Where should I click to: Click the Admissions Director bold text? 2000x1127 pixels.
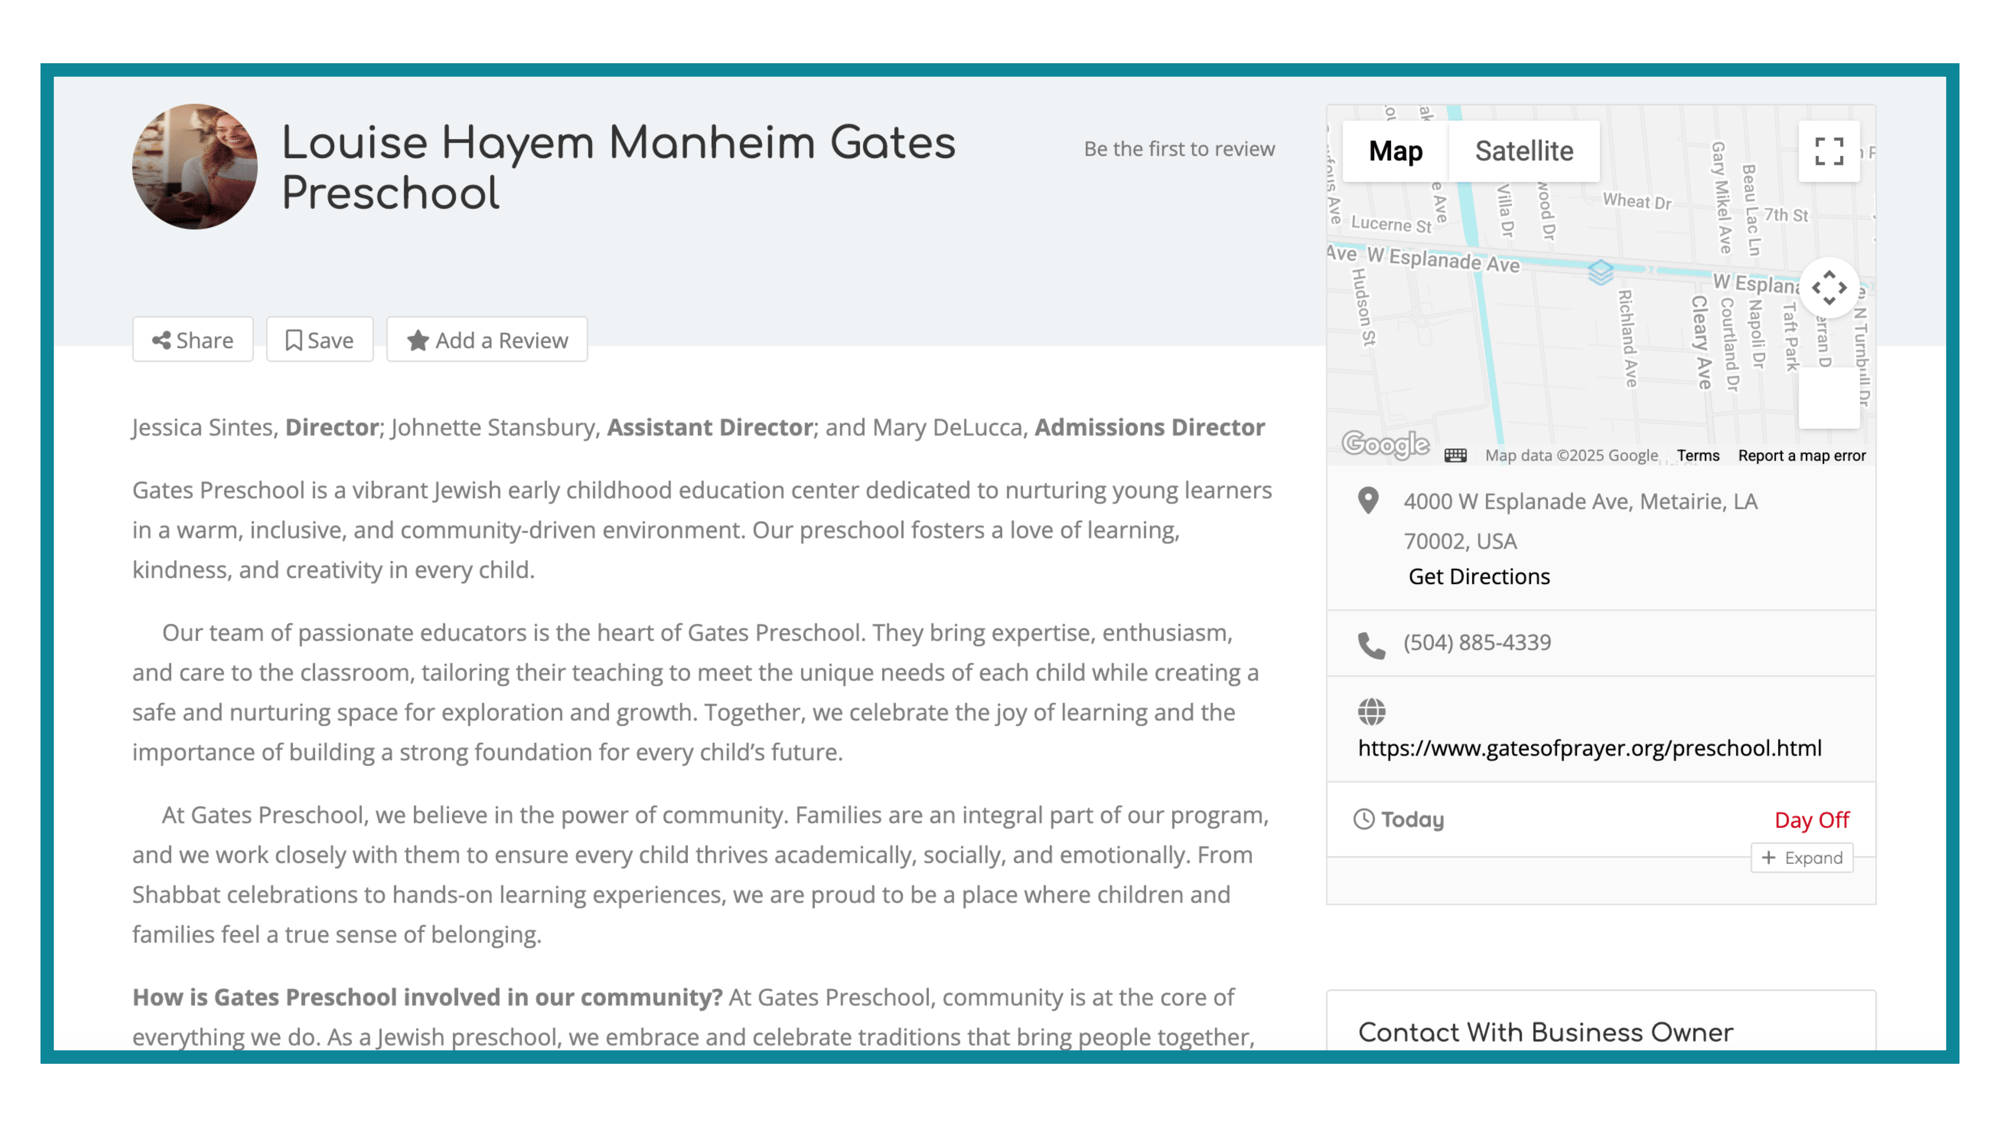coord(1149,428)
